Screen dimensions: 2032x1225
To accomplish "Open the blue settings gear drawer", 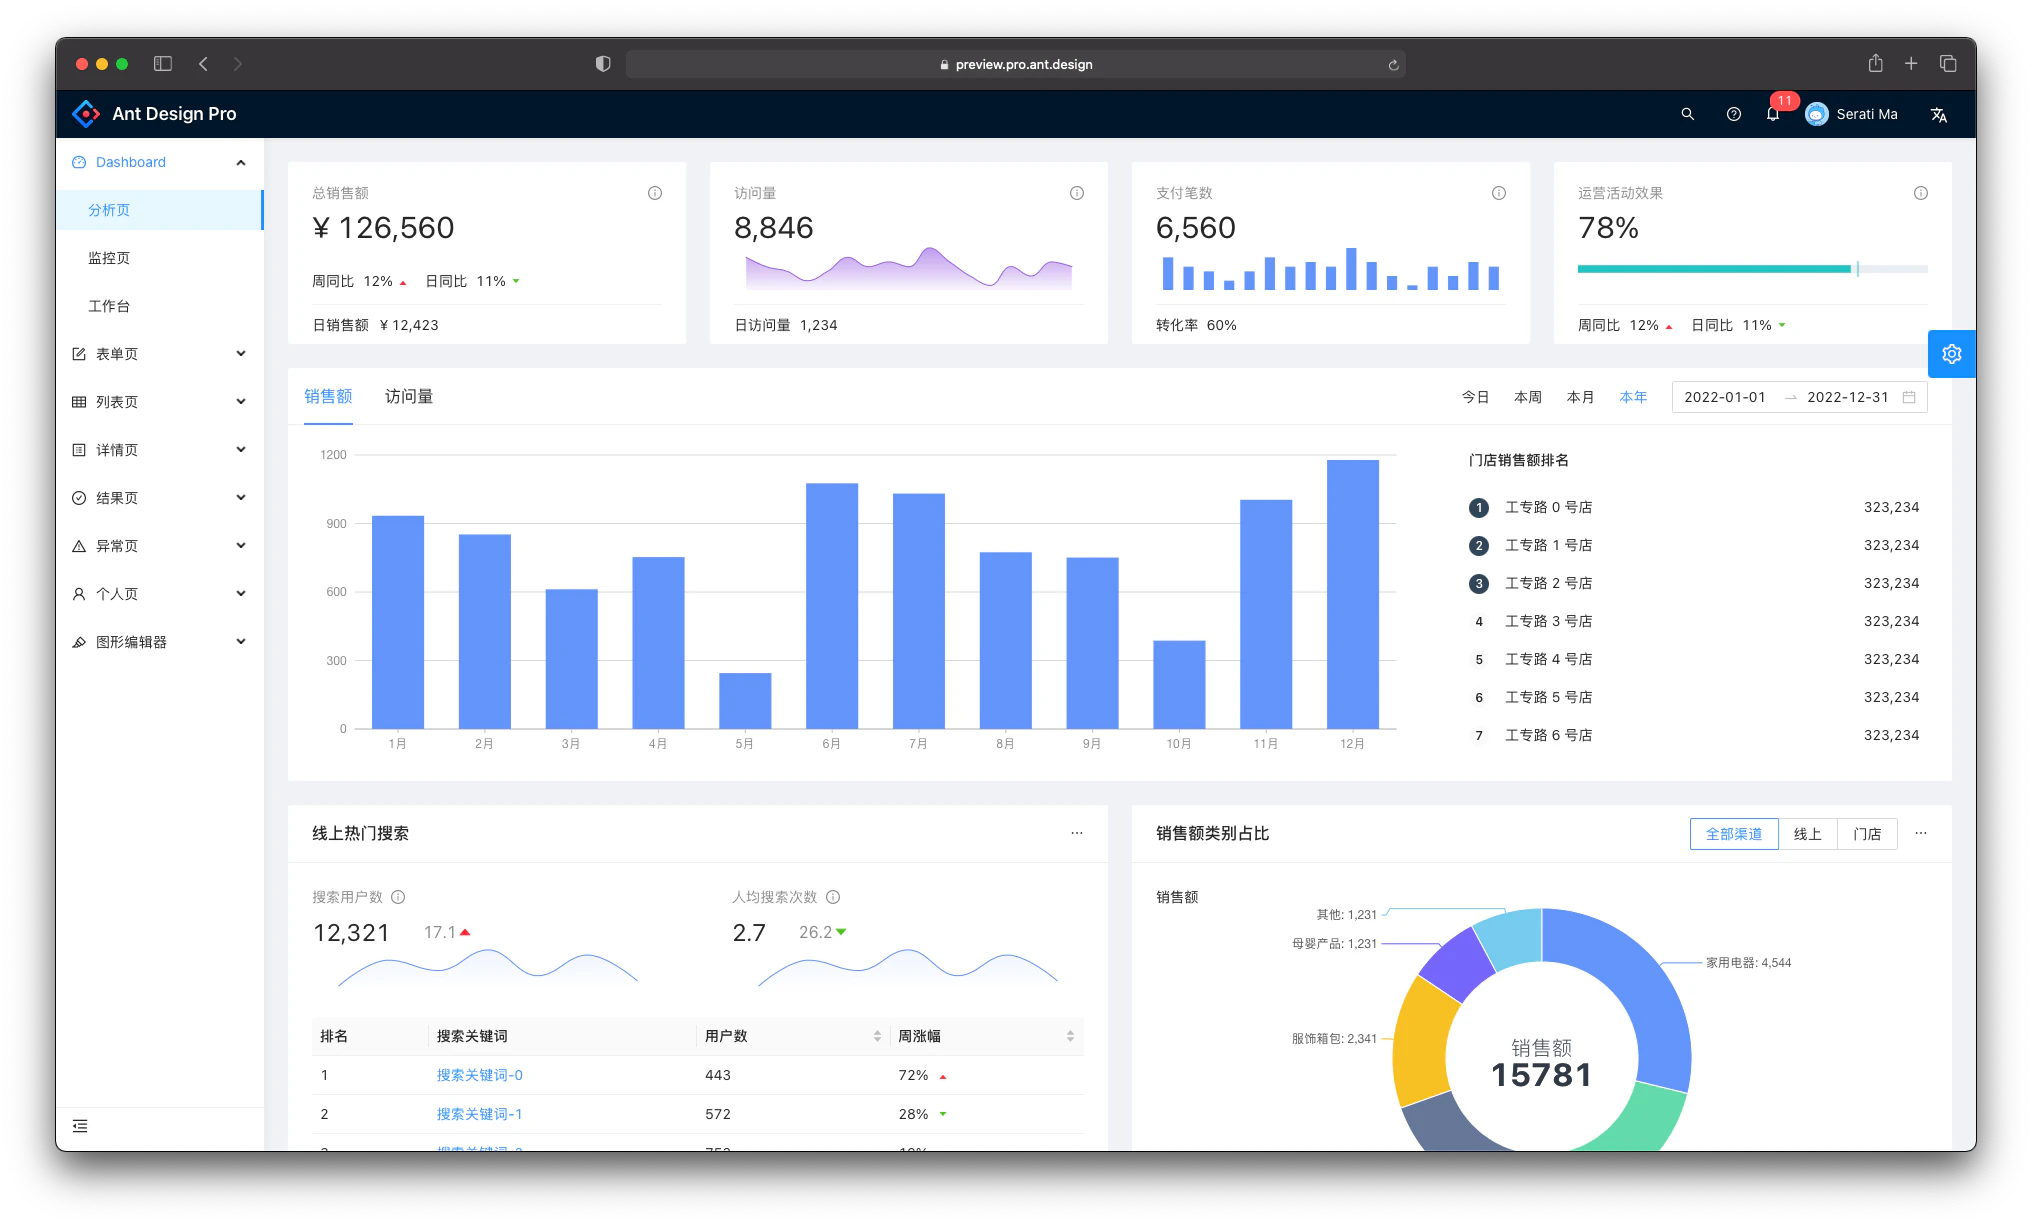I will [x=1951, y=354].
